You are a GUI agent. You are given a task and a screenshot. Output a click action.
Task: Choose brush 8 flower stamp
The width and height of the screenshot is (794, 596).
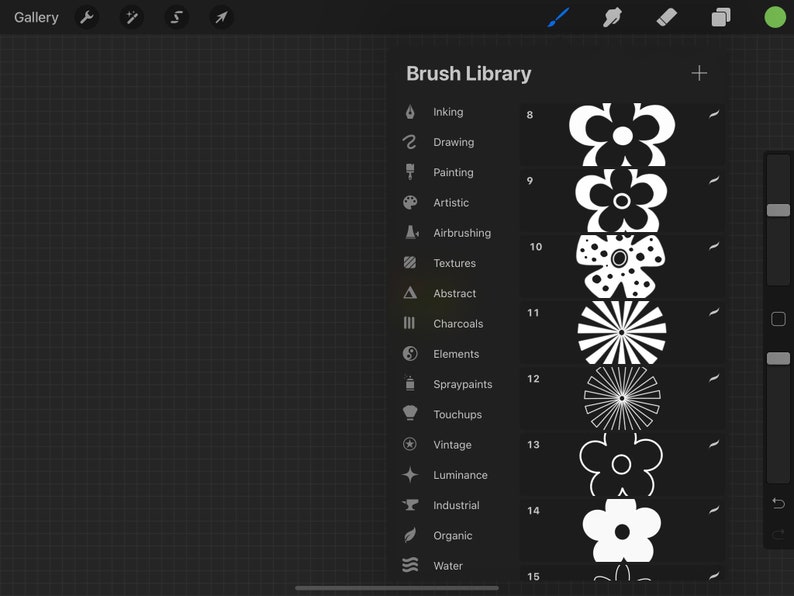pos(622,135)
